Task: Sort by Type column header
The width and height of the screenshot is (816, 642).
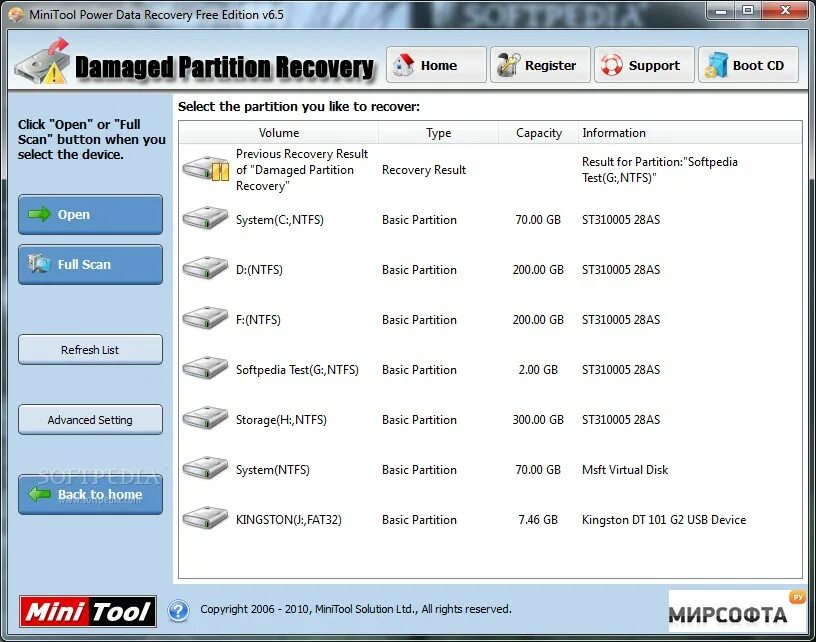Action: tap(438, 133)
